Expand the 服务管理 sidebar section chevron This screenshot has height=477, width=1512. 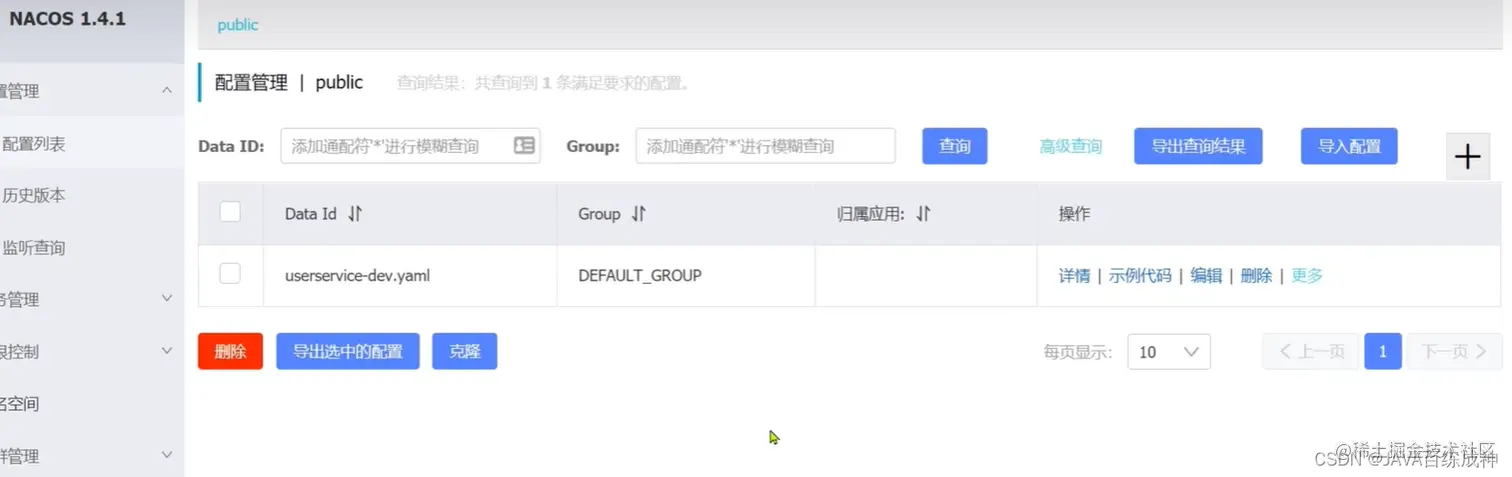pyautogui.click(x=167, y=298)
